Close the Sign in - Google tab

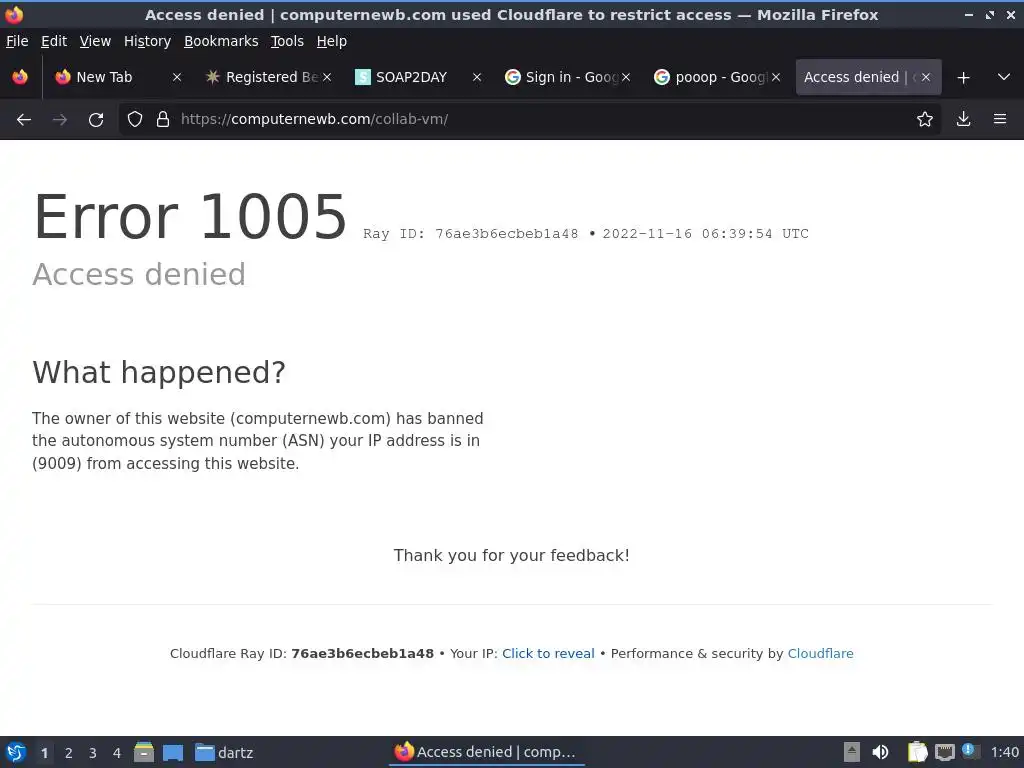[x=626, y=77]
